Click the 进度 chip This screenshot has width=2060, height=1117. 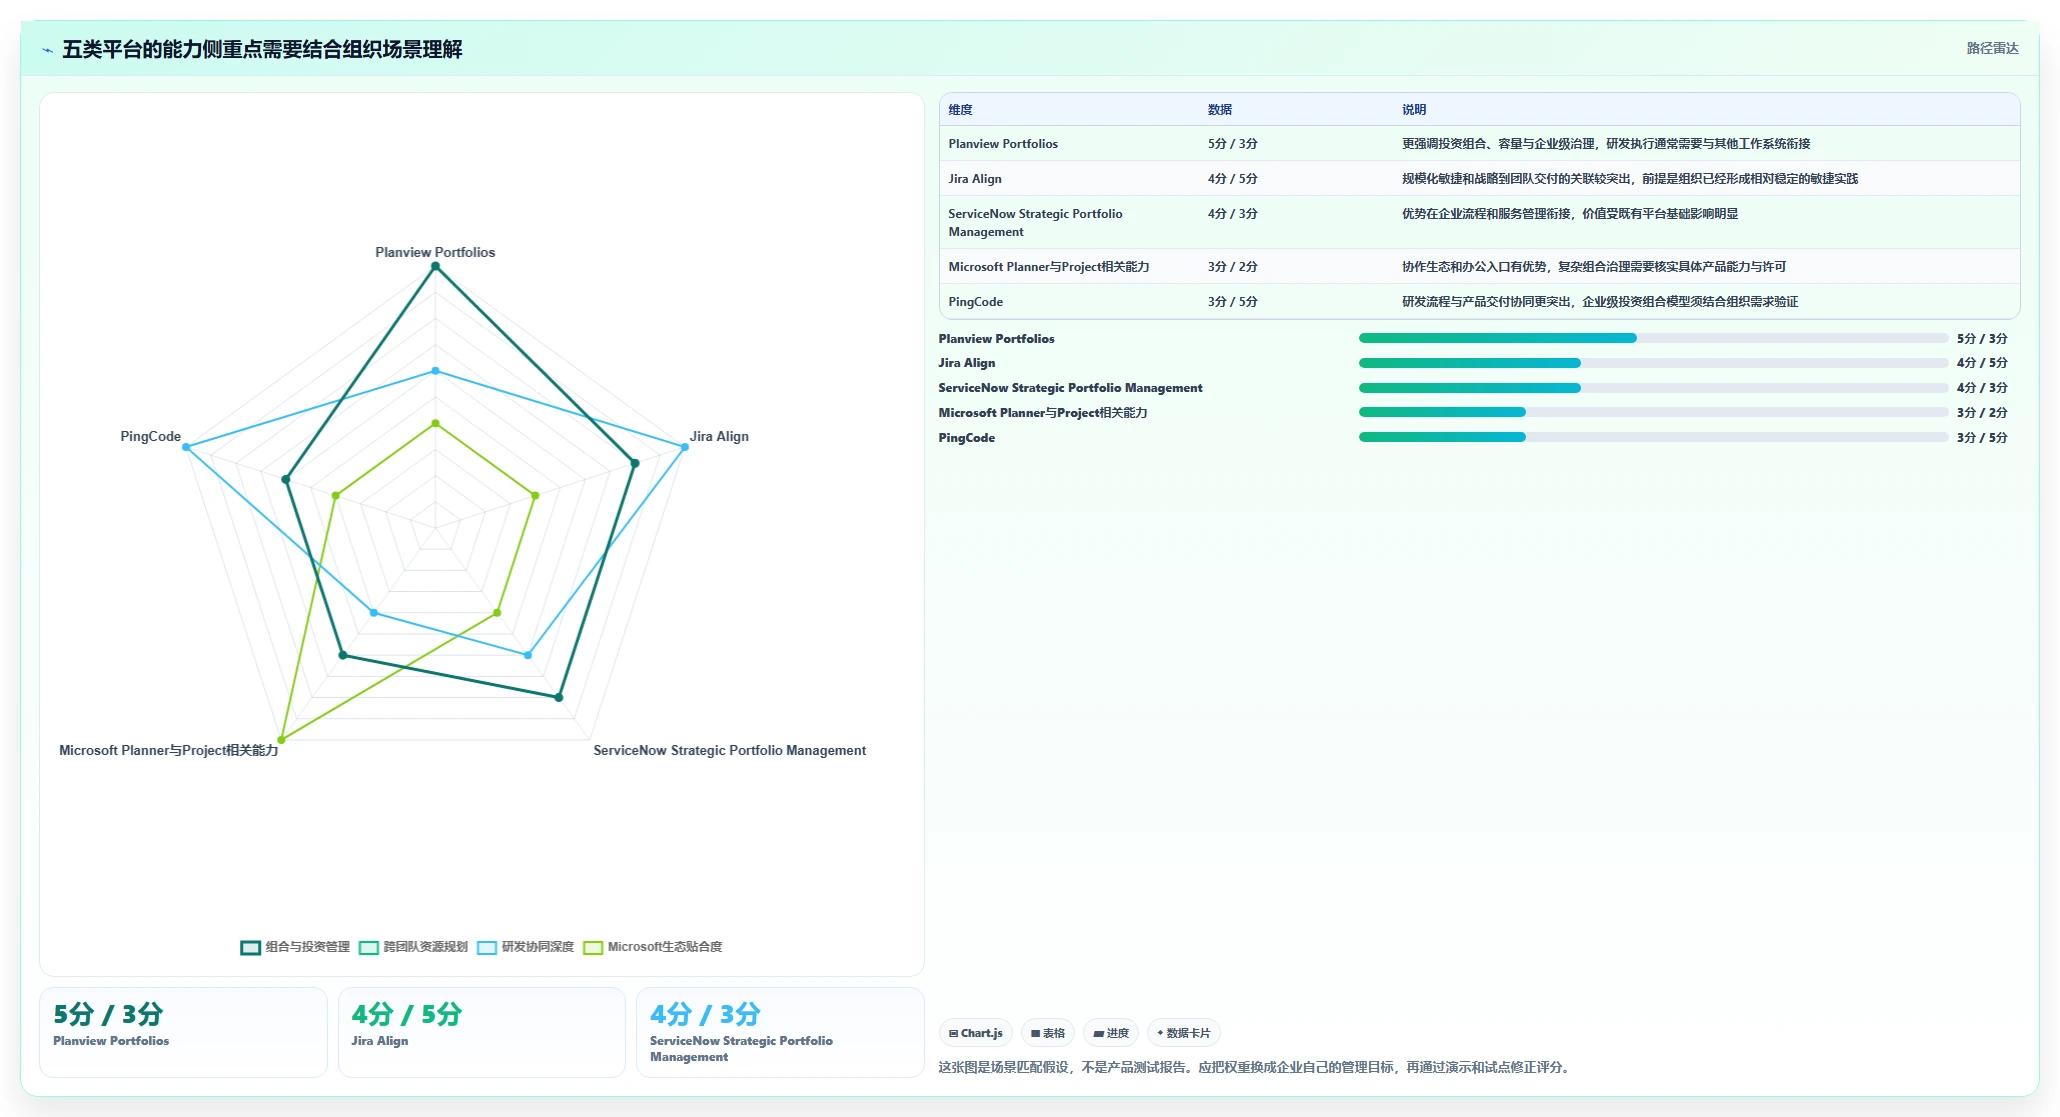(x=1111, y=1033)
